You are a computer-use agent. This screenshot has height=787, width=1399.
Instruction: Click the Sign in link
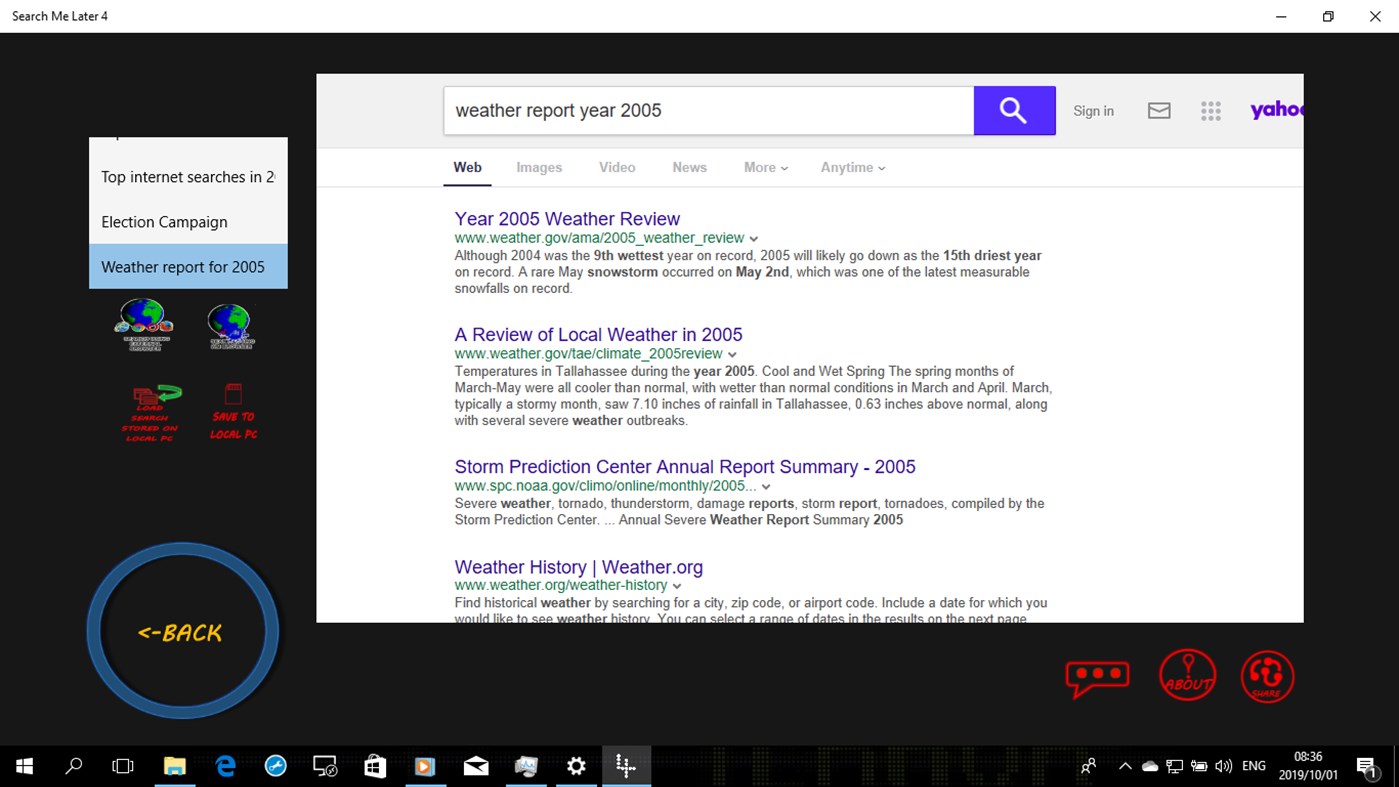click(x=1093, y=110)
